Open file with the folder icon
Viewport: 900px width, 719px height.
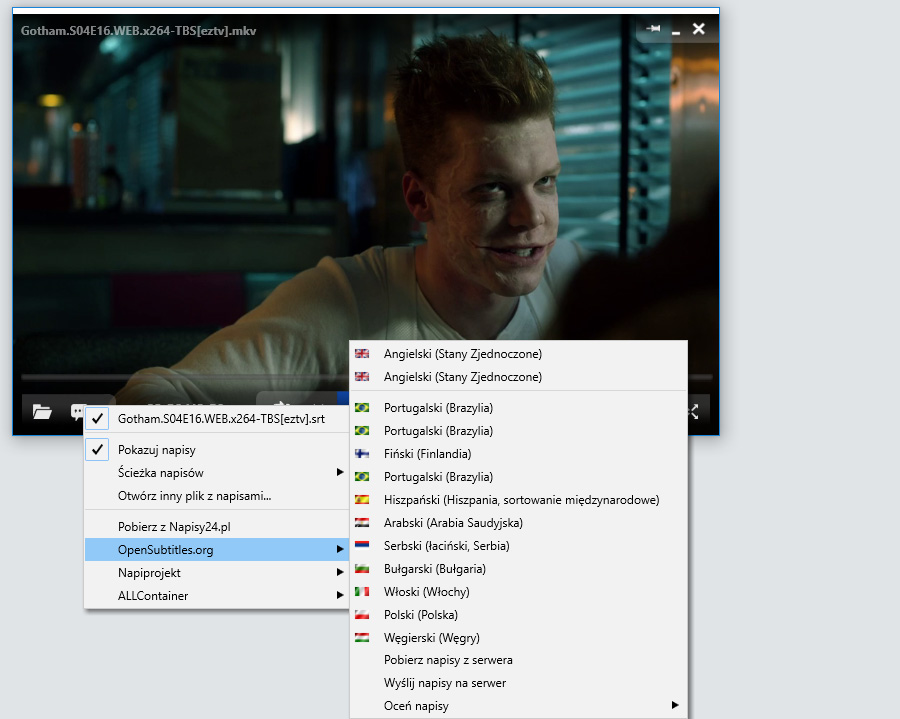42,411
